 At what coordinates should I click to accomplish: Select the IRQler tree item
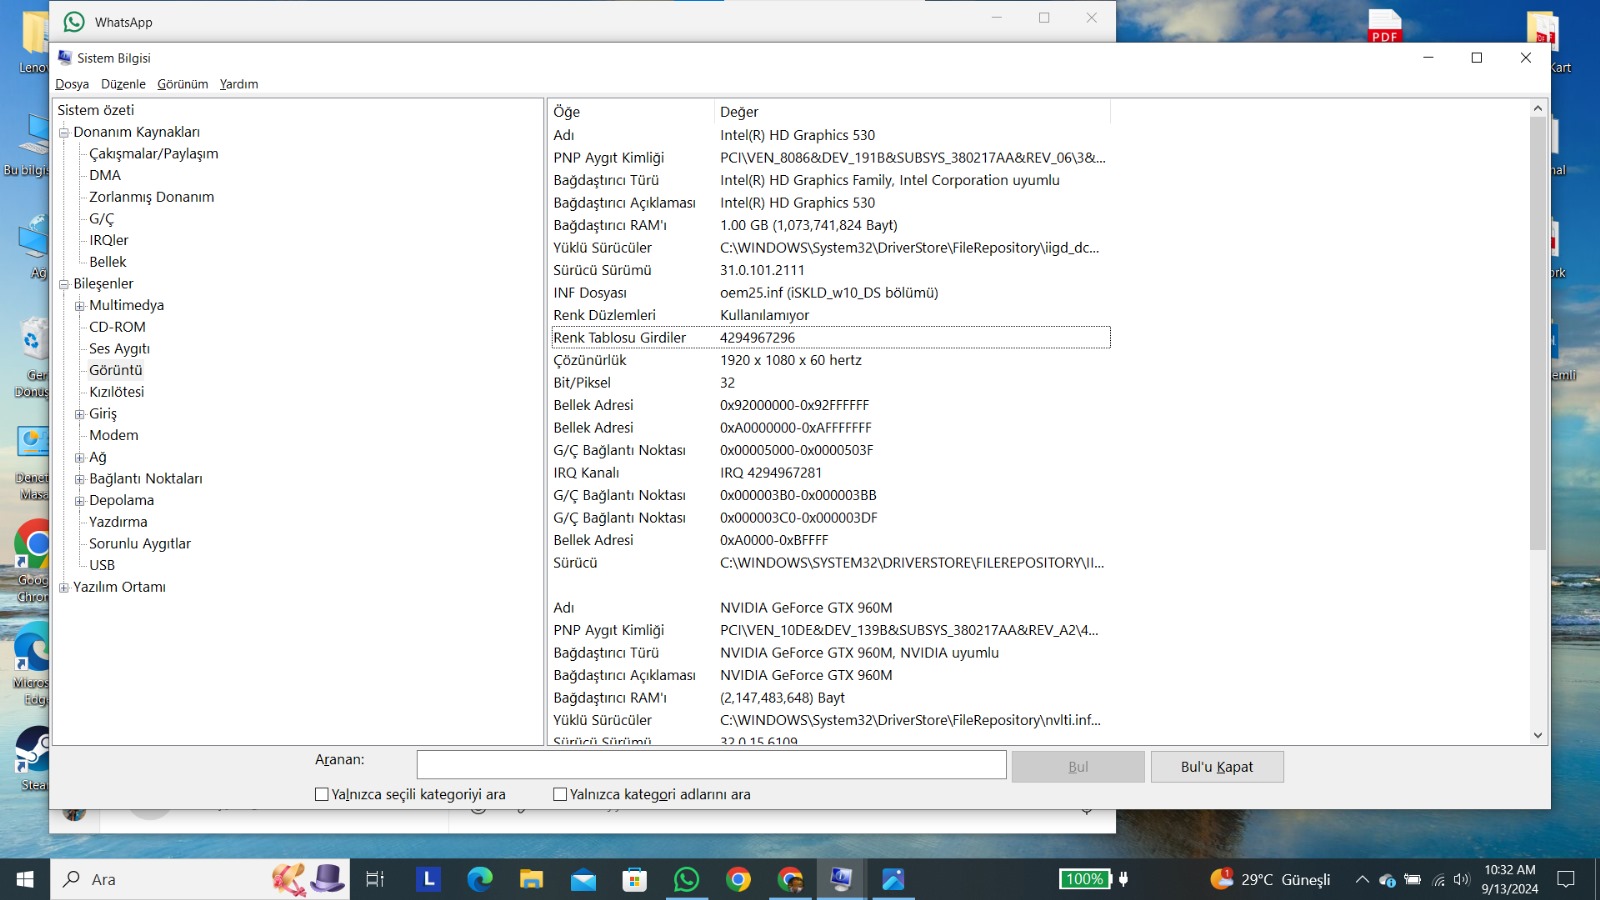click(x=109, y=240)
